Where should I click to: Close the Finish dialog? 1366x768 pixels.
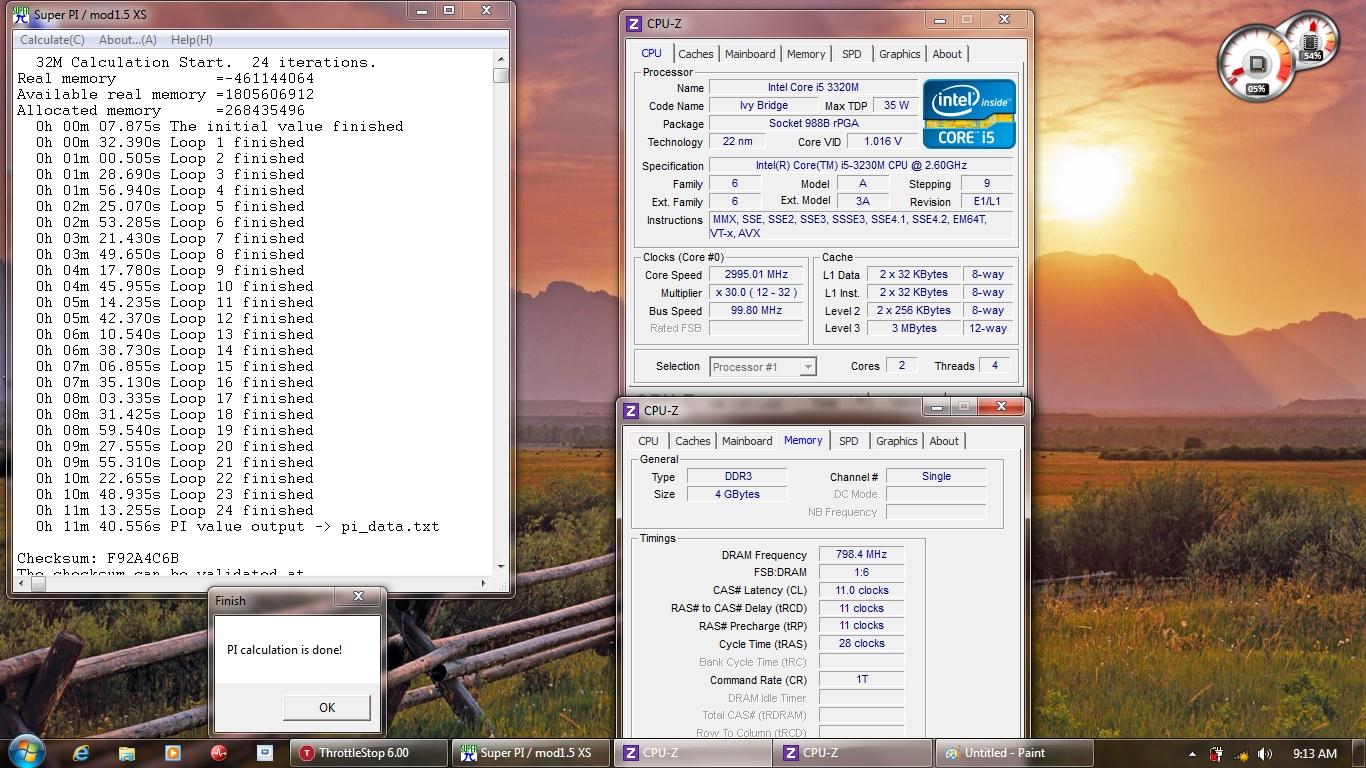pyautogui.click(x=358, y=597)
